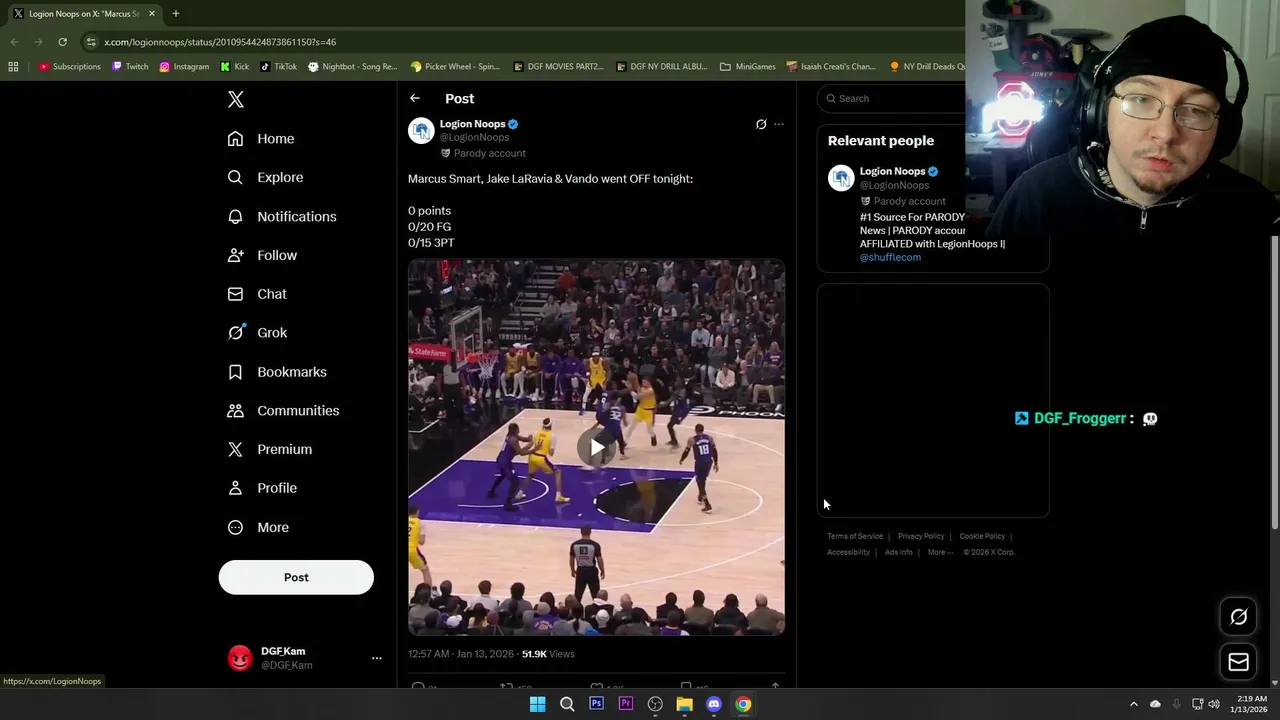Open Instagram bookmark
Viewport: 1280px width, 720px height.
coord(184,67)
